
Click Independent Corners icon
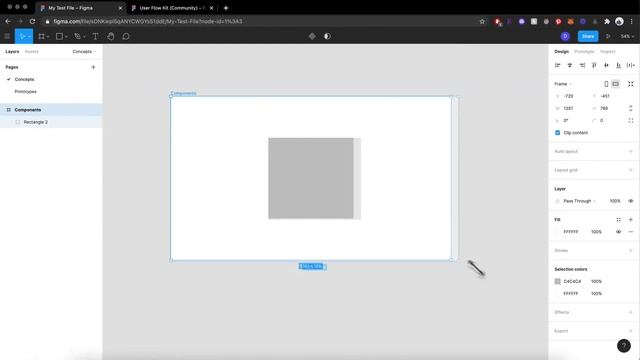tap(631, 120)
